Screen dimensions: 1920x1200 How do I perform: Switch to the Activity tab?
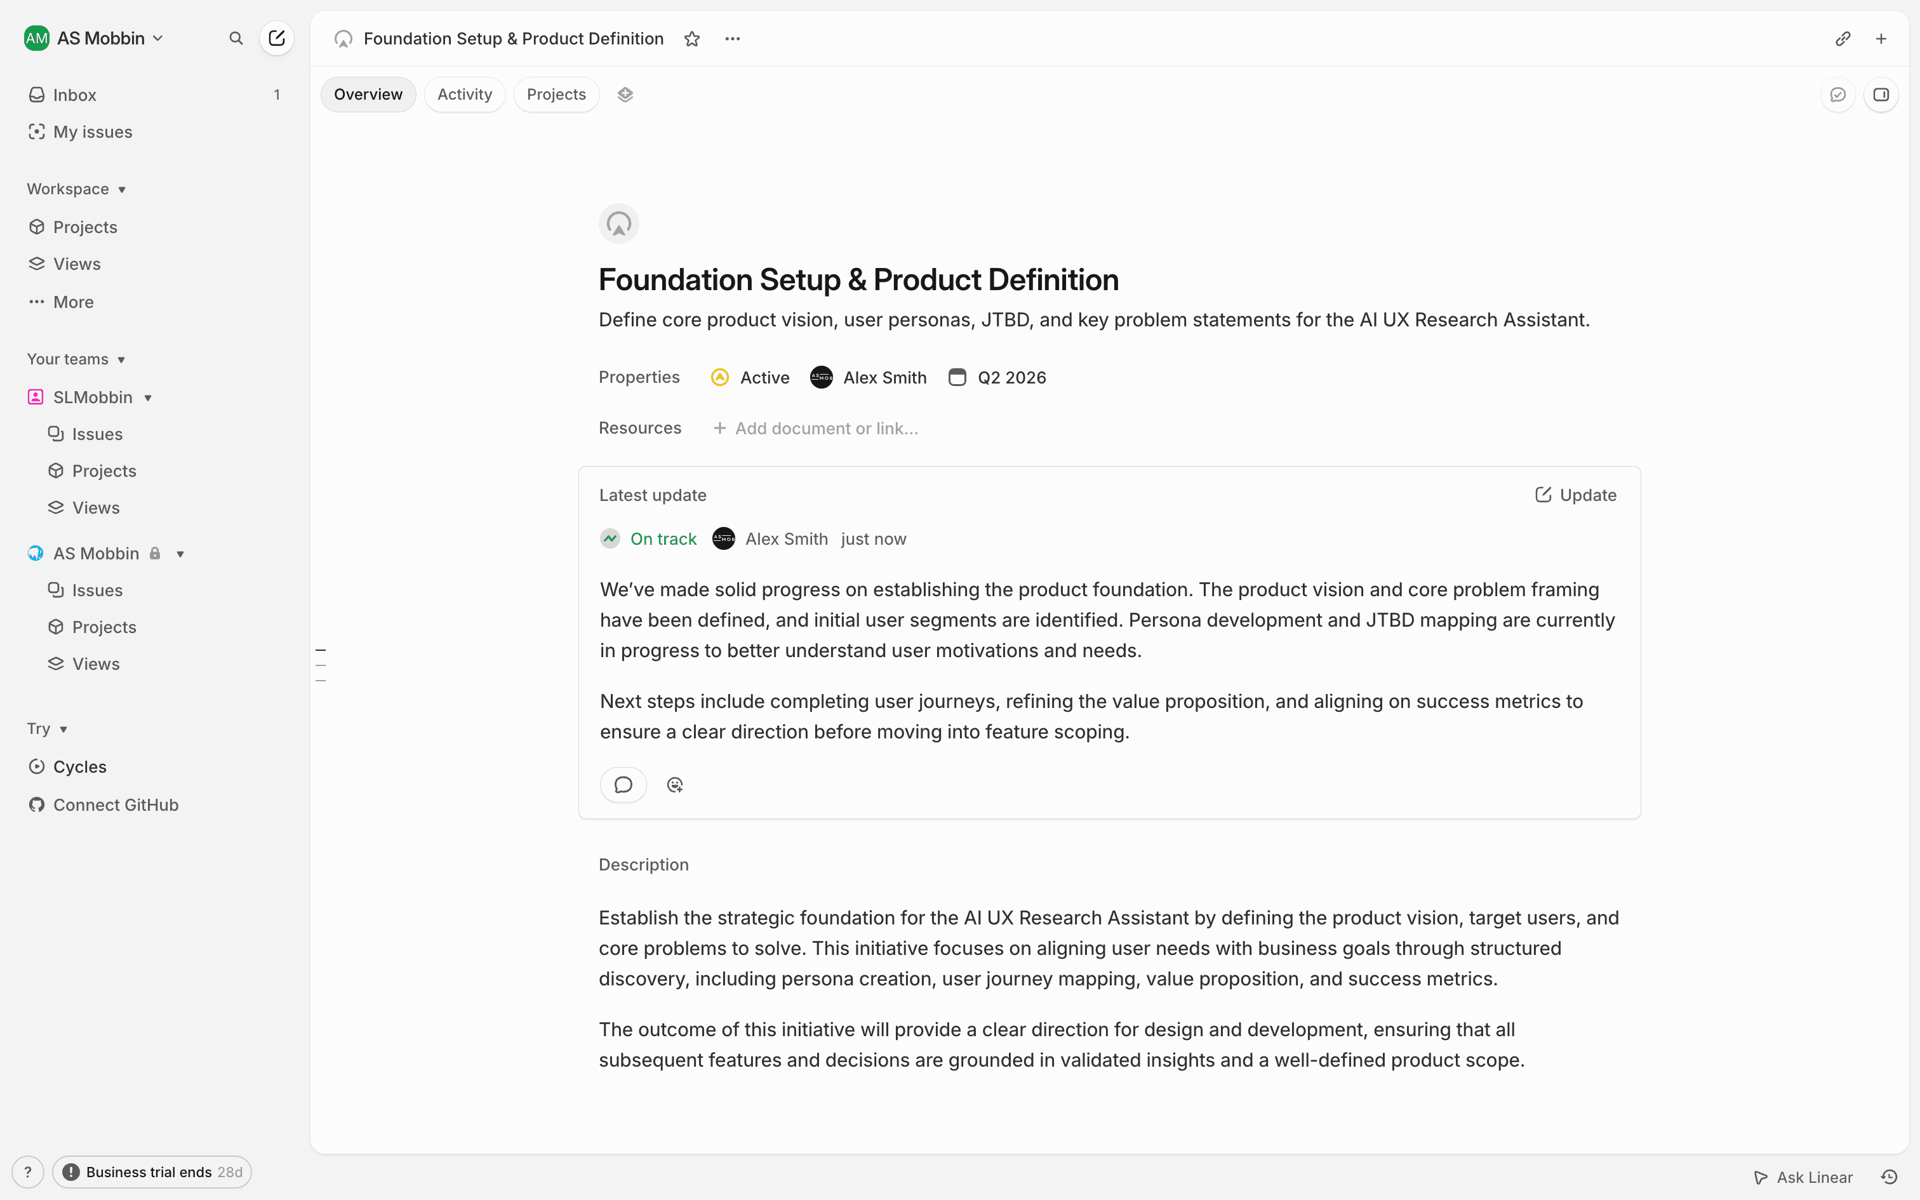pos(465,94)
